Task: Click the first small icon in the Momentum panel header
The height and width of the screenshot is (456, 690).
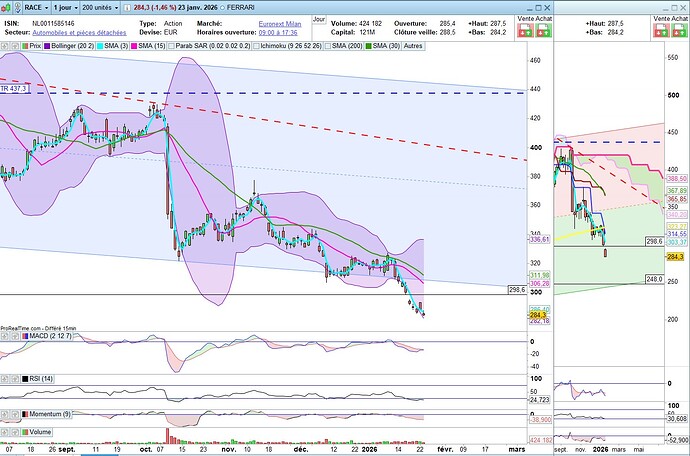Action: click(4, 414)
